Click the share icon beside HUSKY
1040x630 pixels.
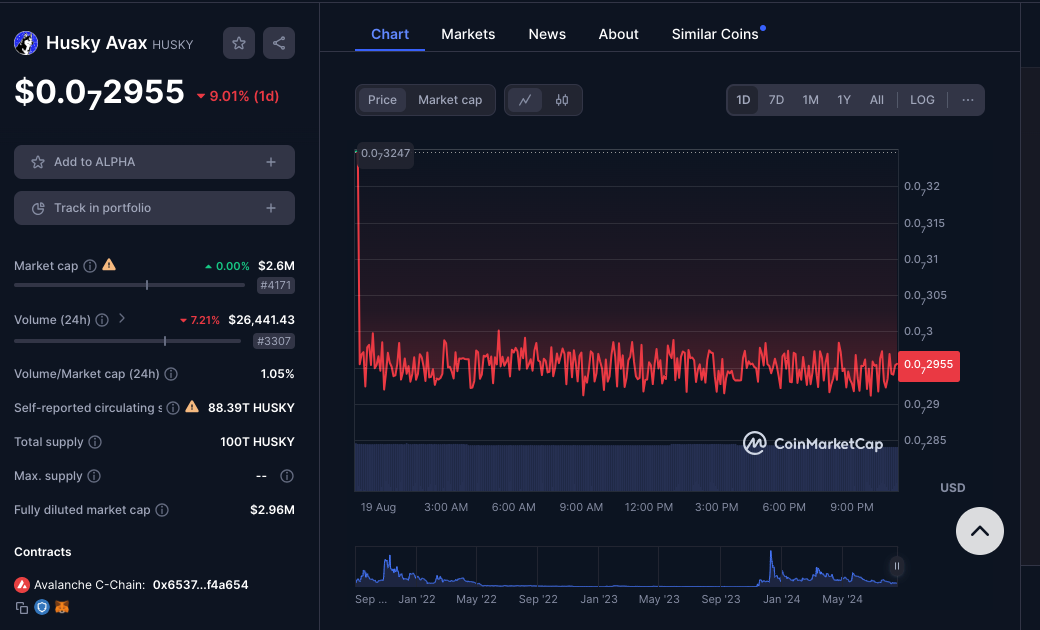point(279,43)
